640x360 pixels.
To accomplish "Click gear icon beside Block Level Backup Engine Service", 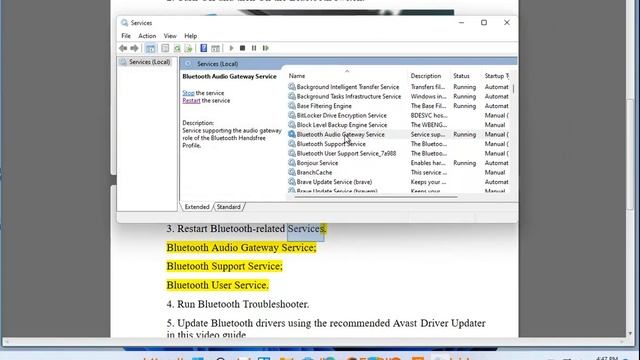I will 292,125.
